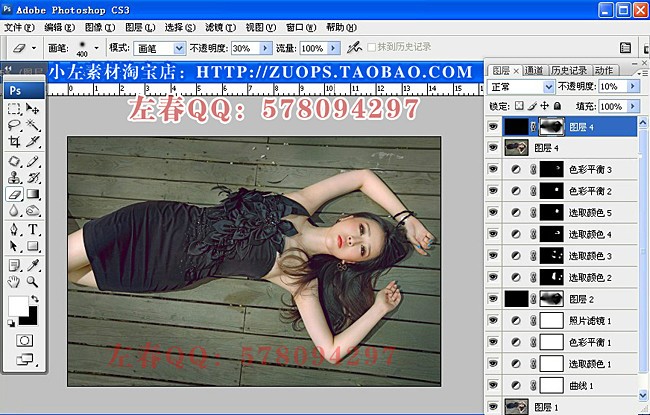Switch to the 动作 tab
Image resolution: width=650 pixels, height=415 pixels.
[604, 70]
